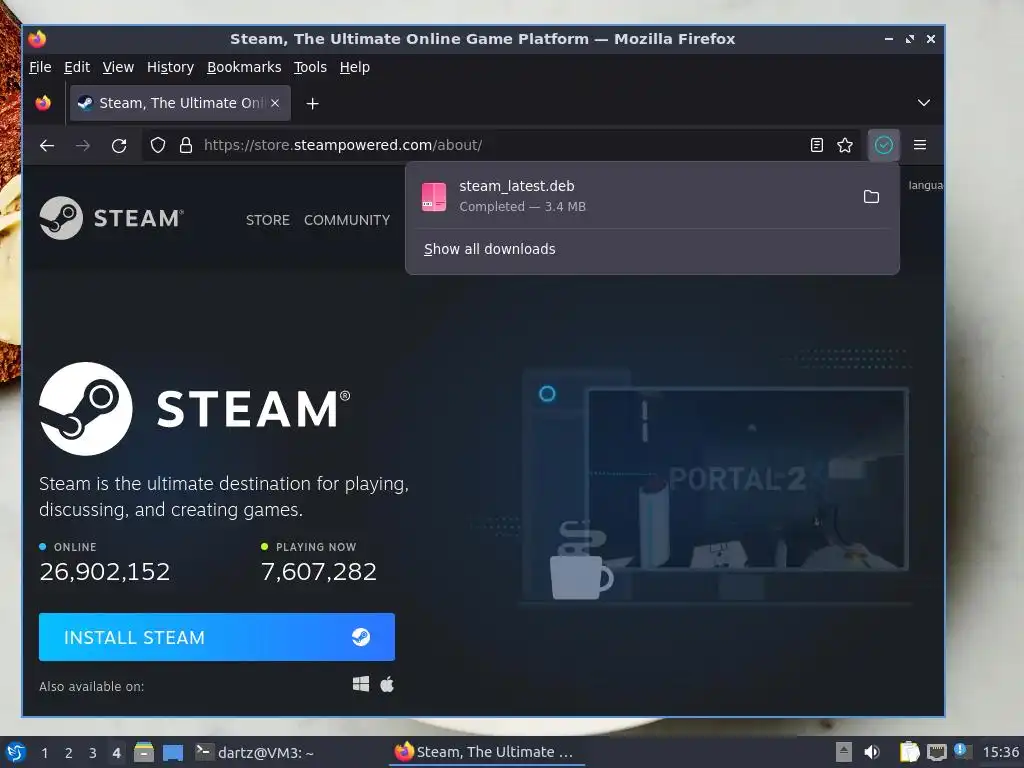
Task: Open the taskbar start menu icon
Action: (x=16, y=752)
